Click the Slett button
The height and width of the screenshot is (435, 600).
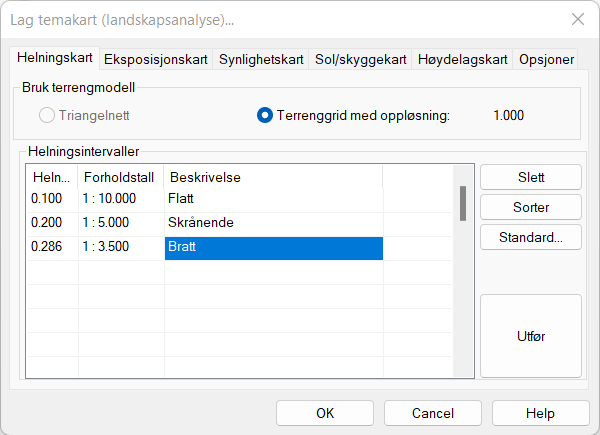tap(531, 177)
